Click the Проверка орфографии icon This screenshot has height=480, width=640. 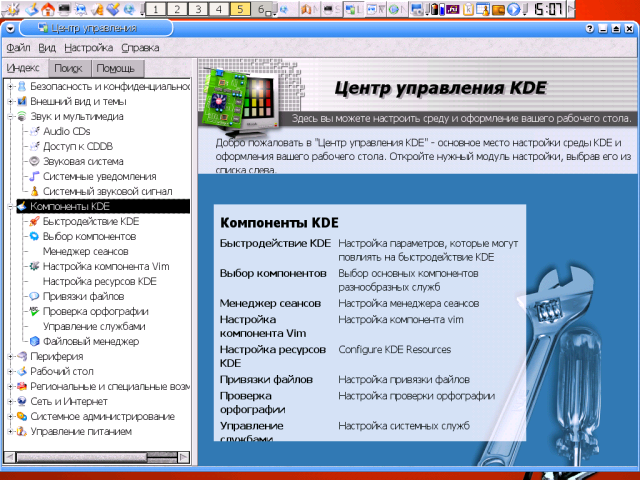tap(35, 311)
